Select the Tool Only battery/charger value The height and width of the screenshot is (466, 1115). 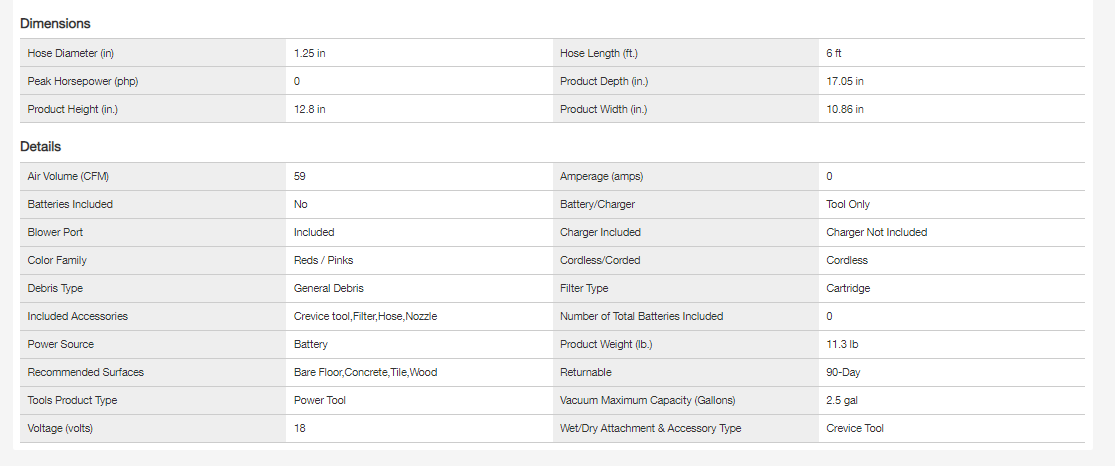tap(848, 204)
